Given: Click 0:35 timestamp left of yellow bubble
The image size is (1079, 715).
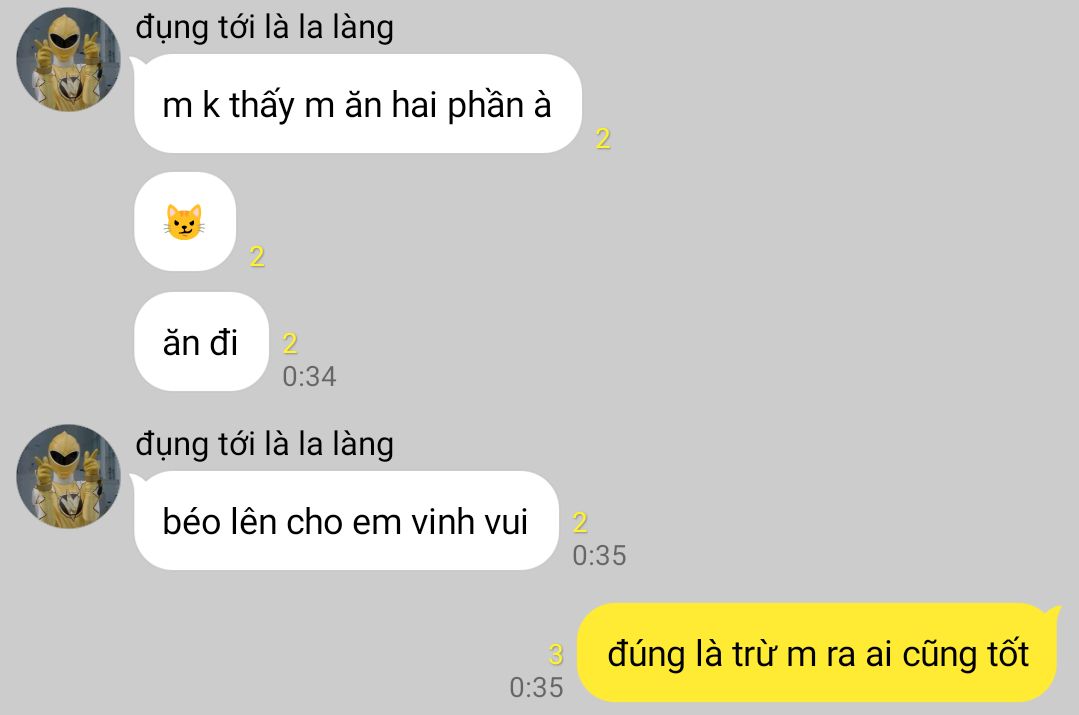Looking at the screenshot, I should [x=536, y=687].
